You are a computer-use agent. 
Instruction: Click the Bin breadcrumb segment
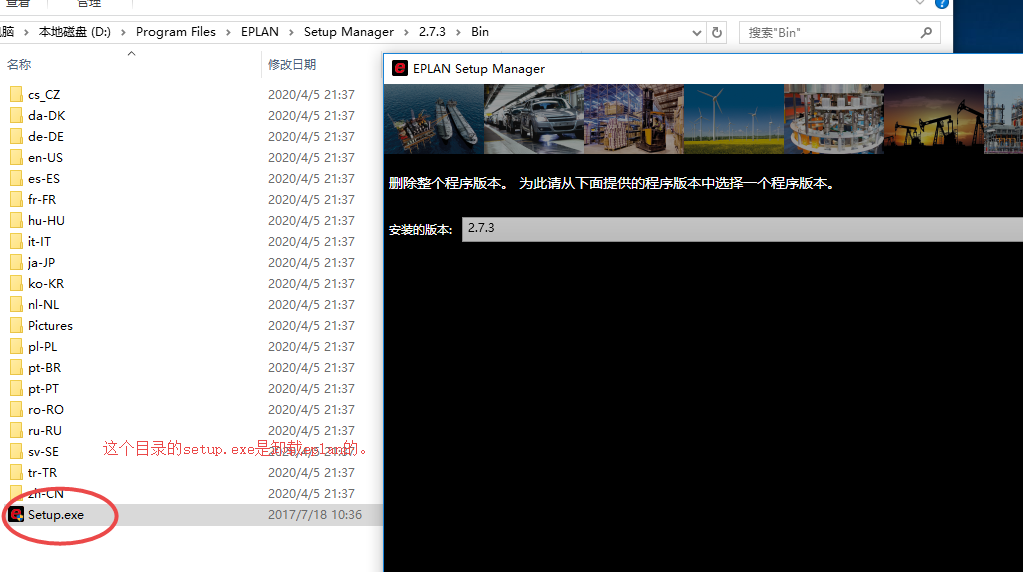tap(480, 32)
